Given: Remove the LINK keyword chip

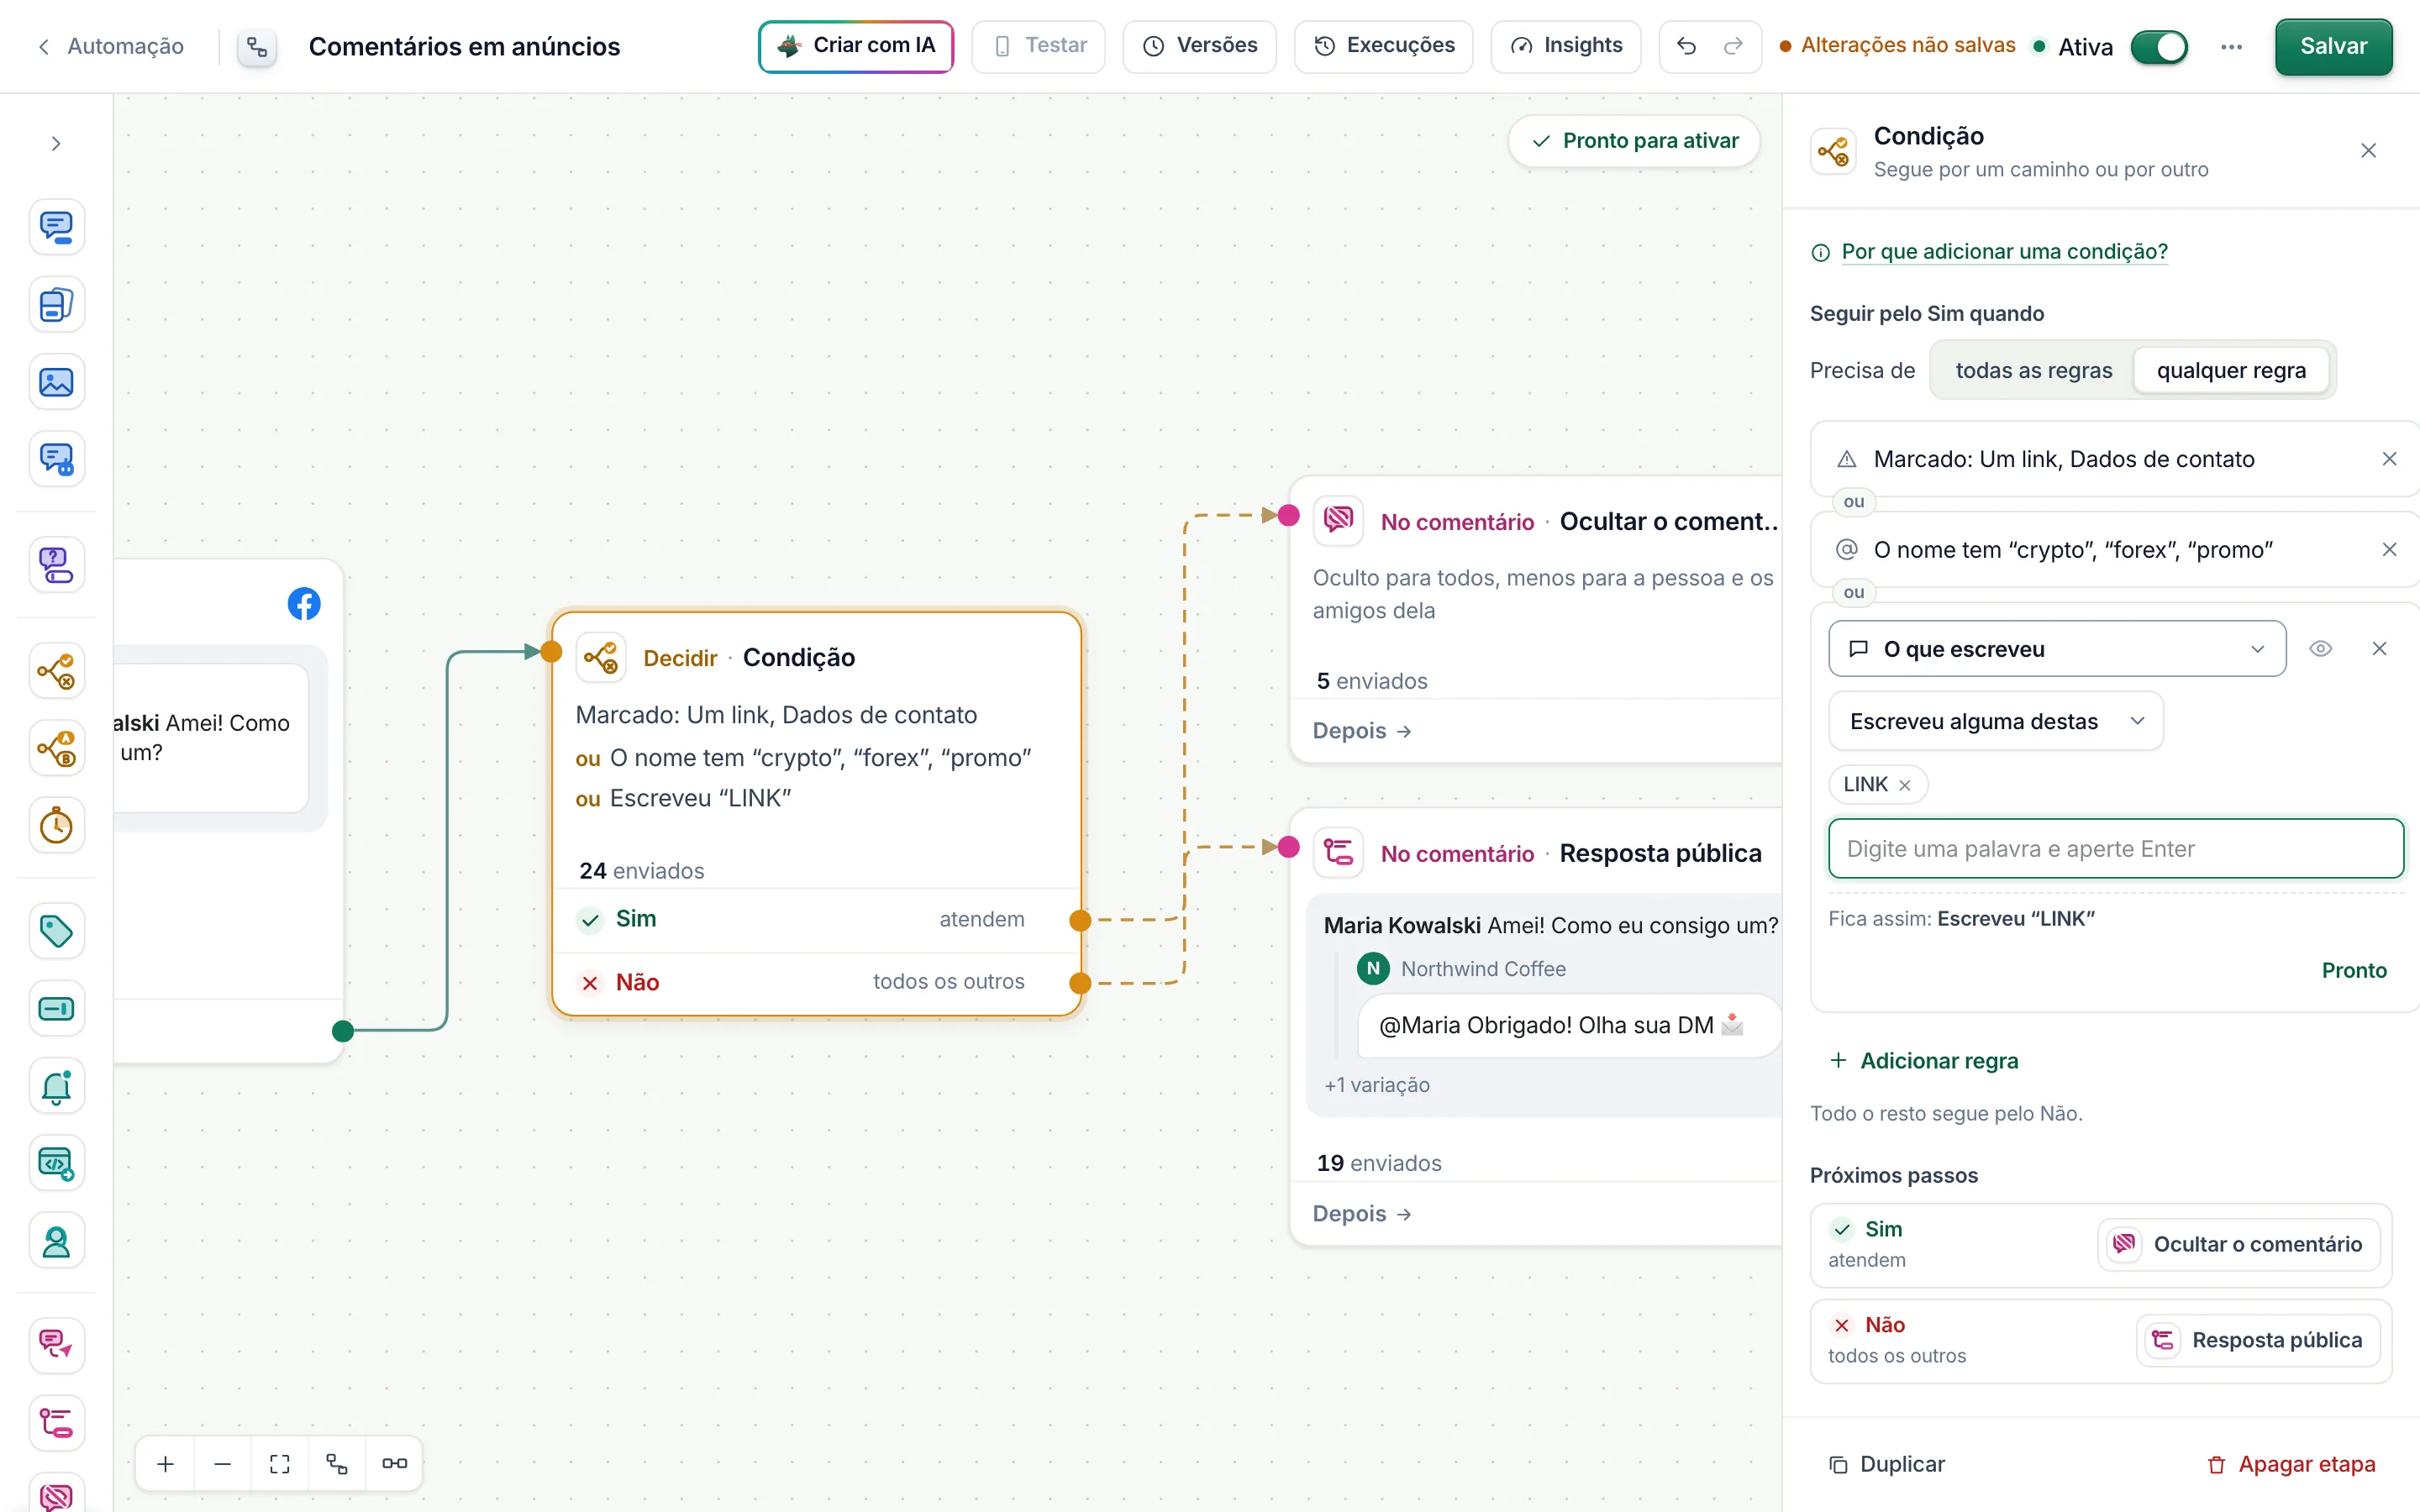Looking at the screenshot, I should (1904, 785).
